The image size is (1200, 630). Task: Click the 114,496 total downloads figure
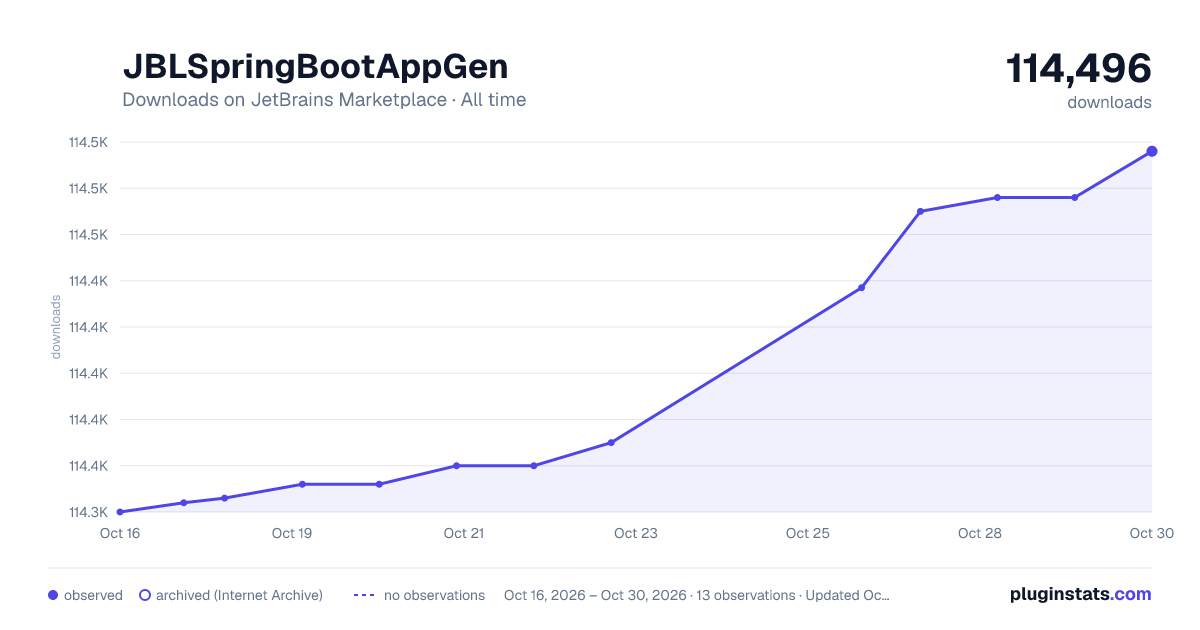1079,69
